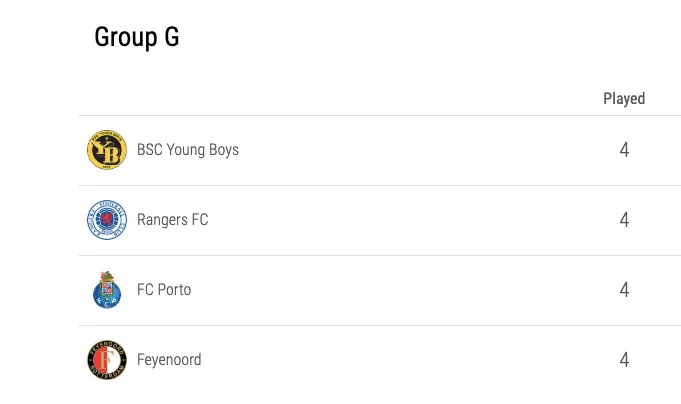
Task: Click empty space in BSC Young Boys row
Action: coord(420,150)
